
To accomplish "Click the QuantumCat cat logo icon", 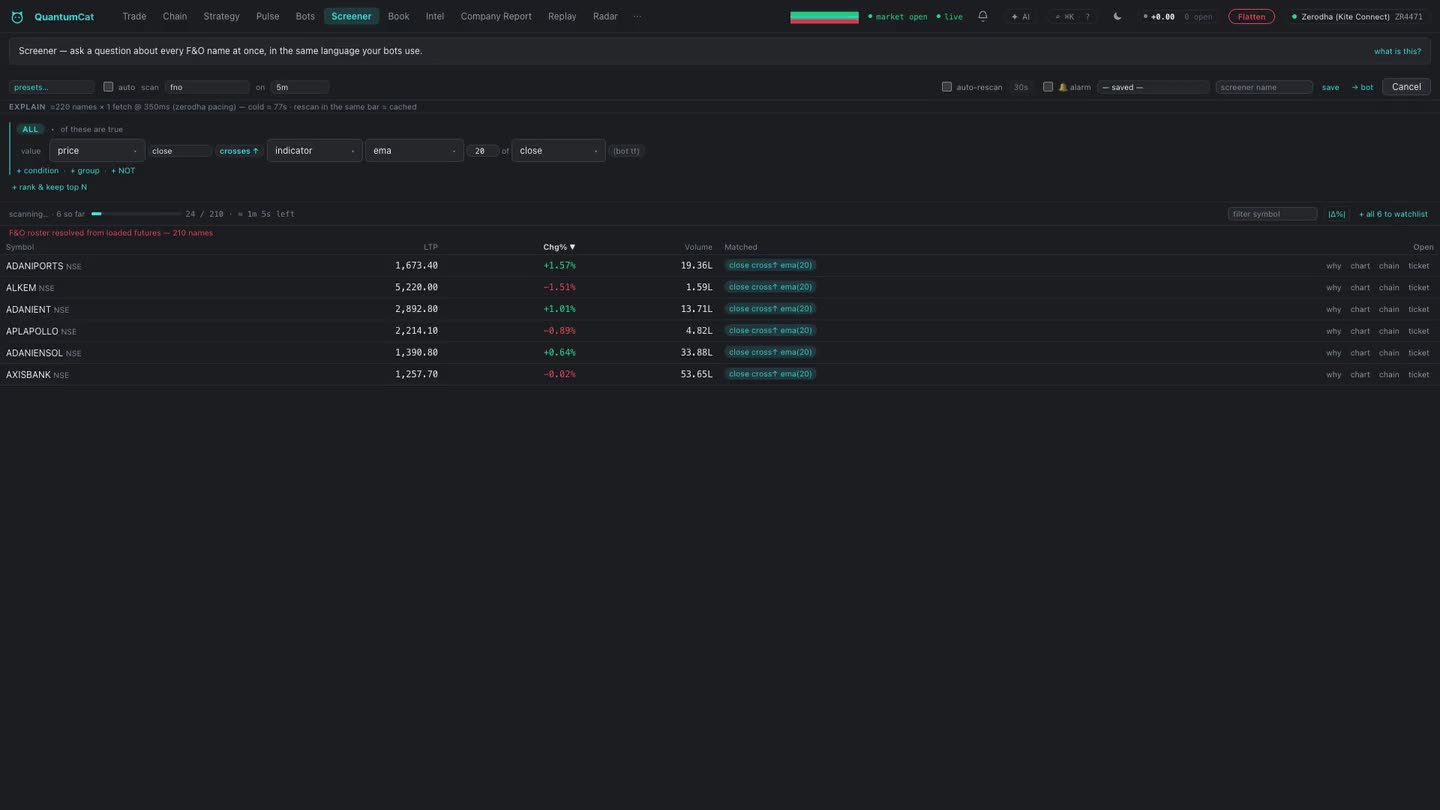I will [x=17, y=17].
